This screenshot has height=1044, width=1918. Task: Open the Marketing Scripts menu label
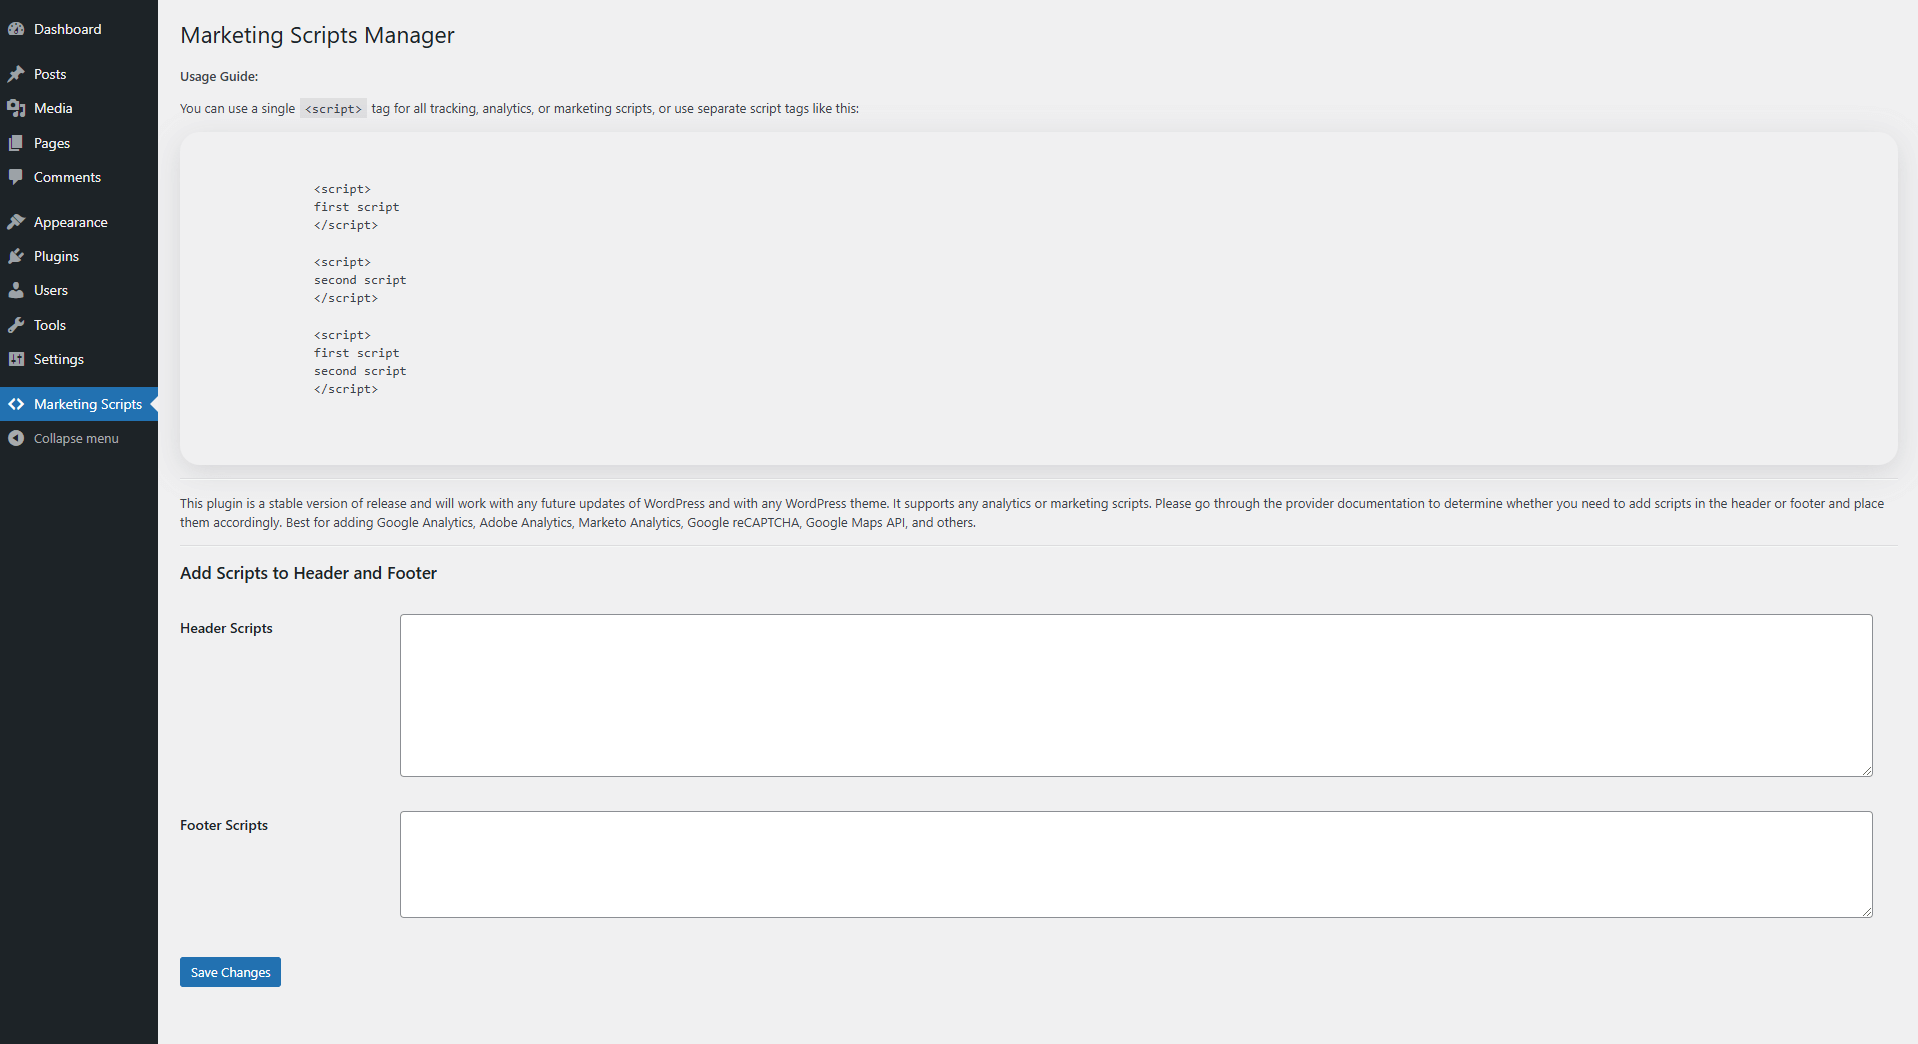coord(88,404)
